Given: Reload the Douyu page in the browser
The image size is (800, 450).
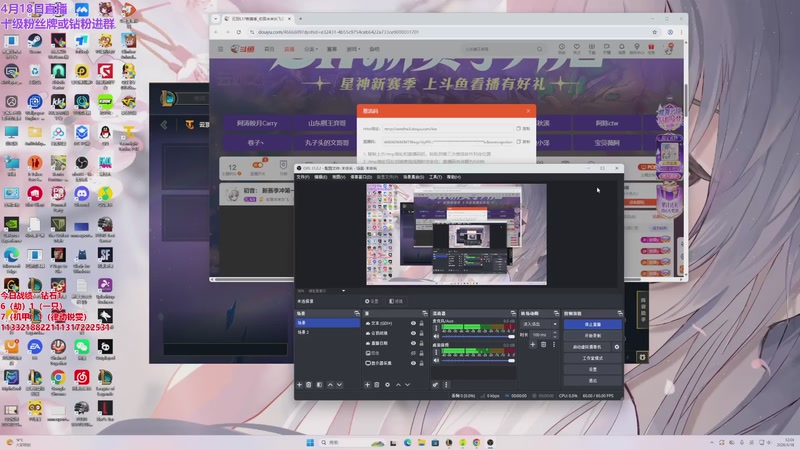Looking at the screenshot, I should click(x=238, y=32).
